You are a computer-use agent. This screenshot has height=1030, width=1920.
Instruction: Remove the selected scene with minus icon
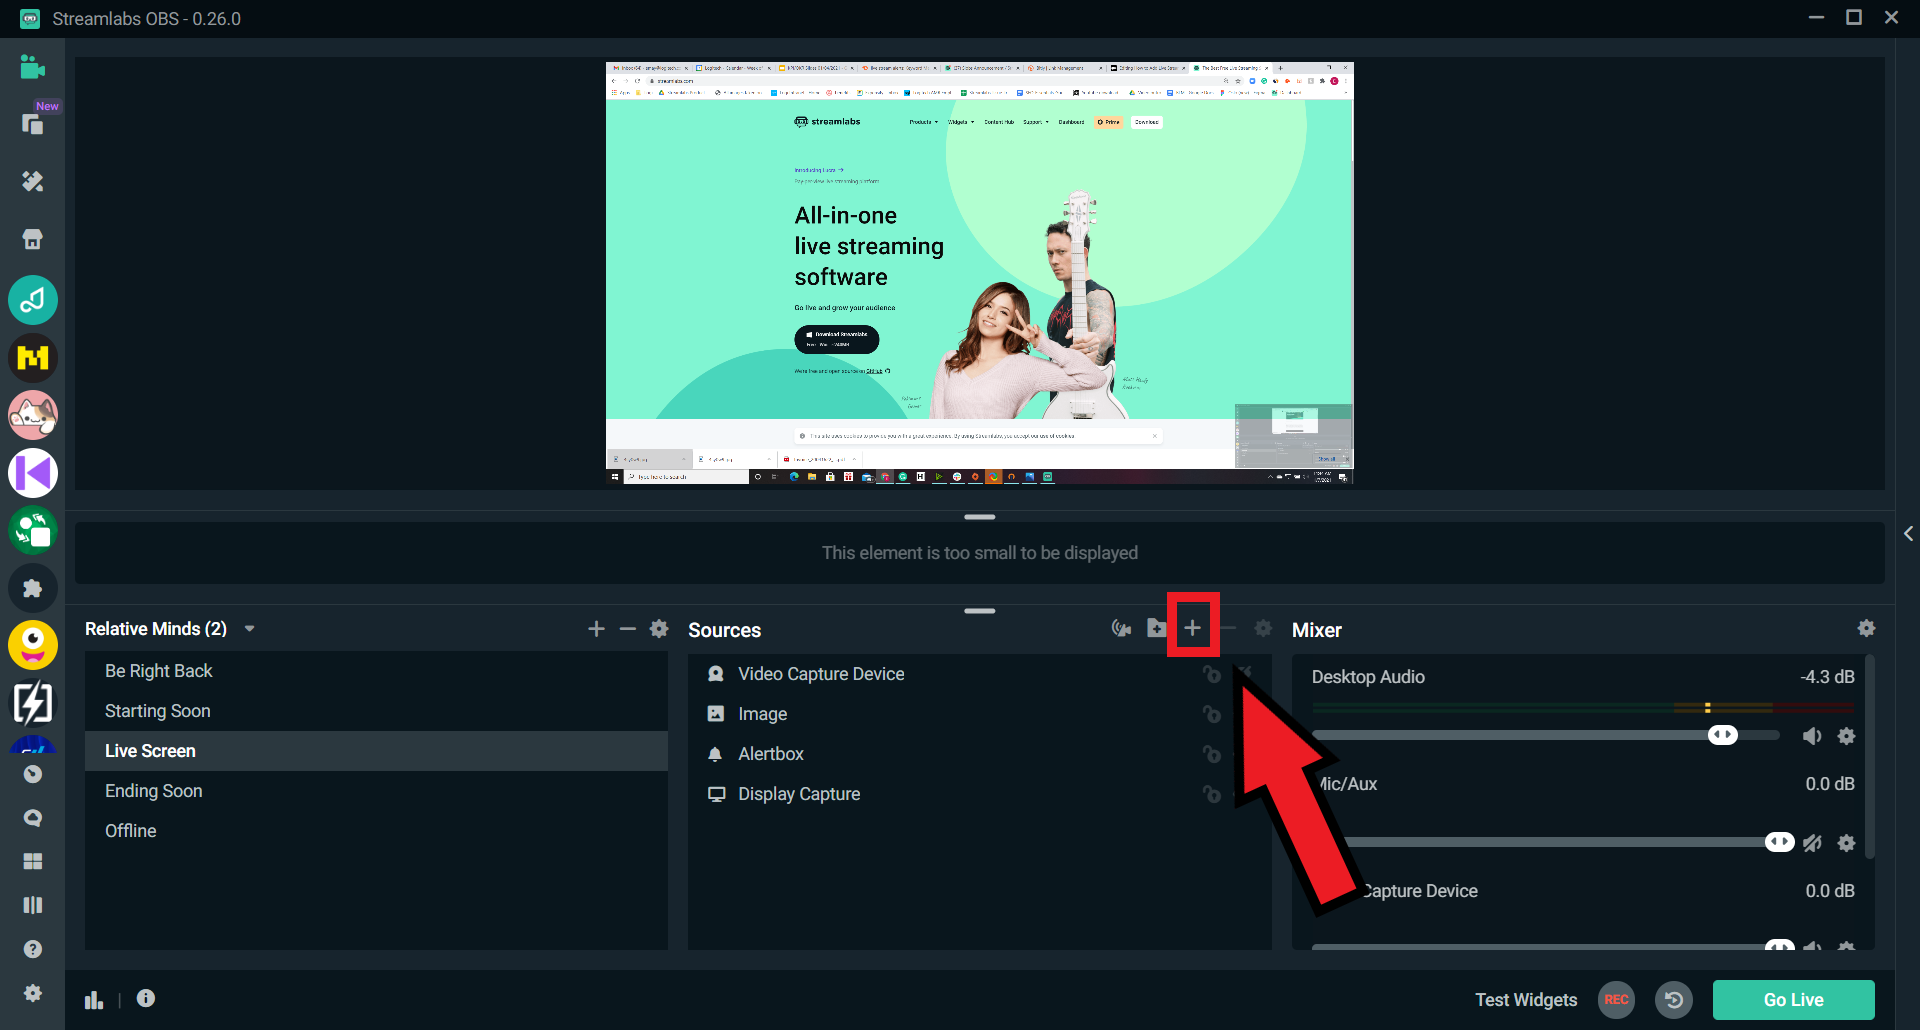click(x=628, y=628)
